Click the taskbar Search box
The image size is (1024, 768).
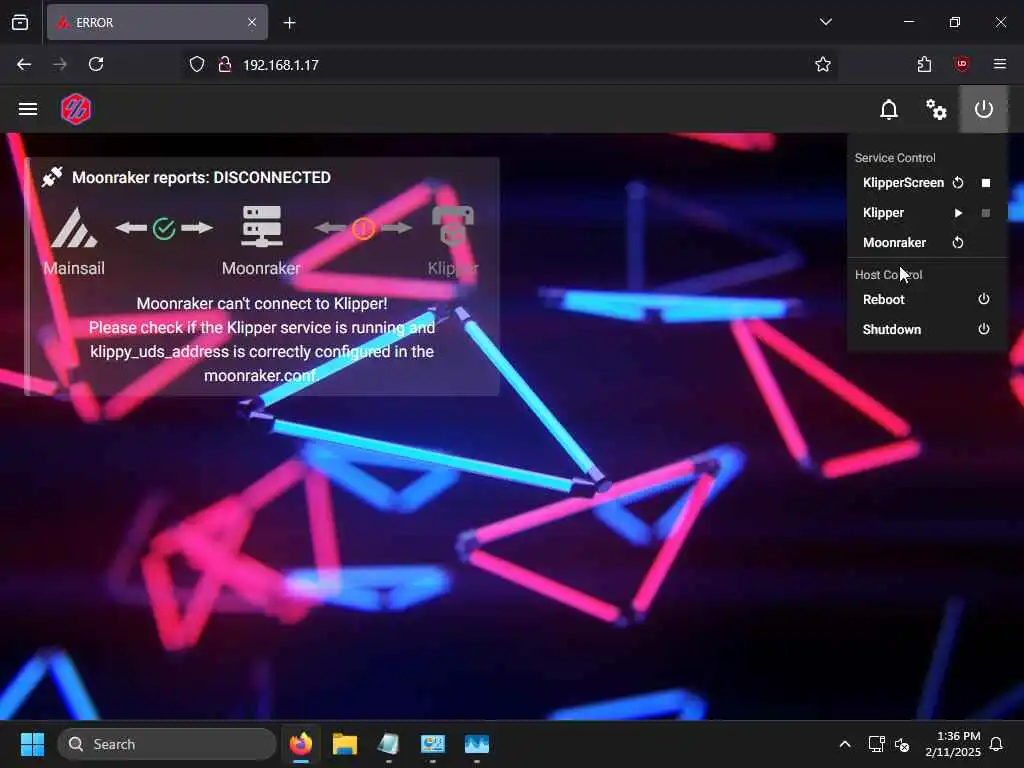coord(167,744)
